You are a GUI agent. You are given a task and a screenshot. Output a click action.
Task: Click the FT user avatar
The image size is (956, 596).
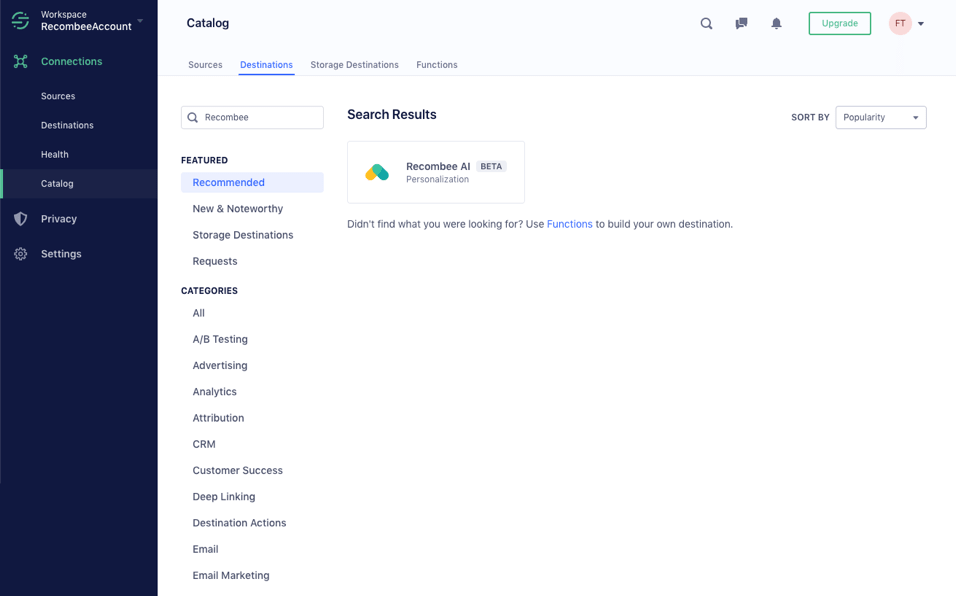pyautogui.click(x=900, y=23)
